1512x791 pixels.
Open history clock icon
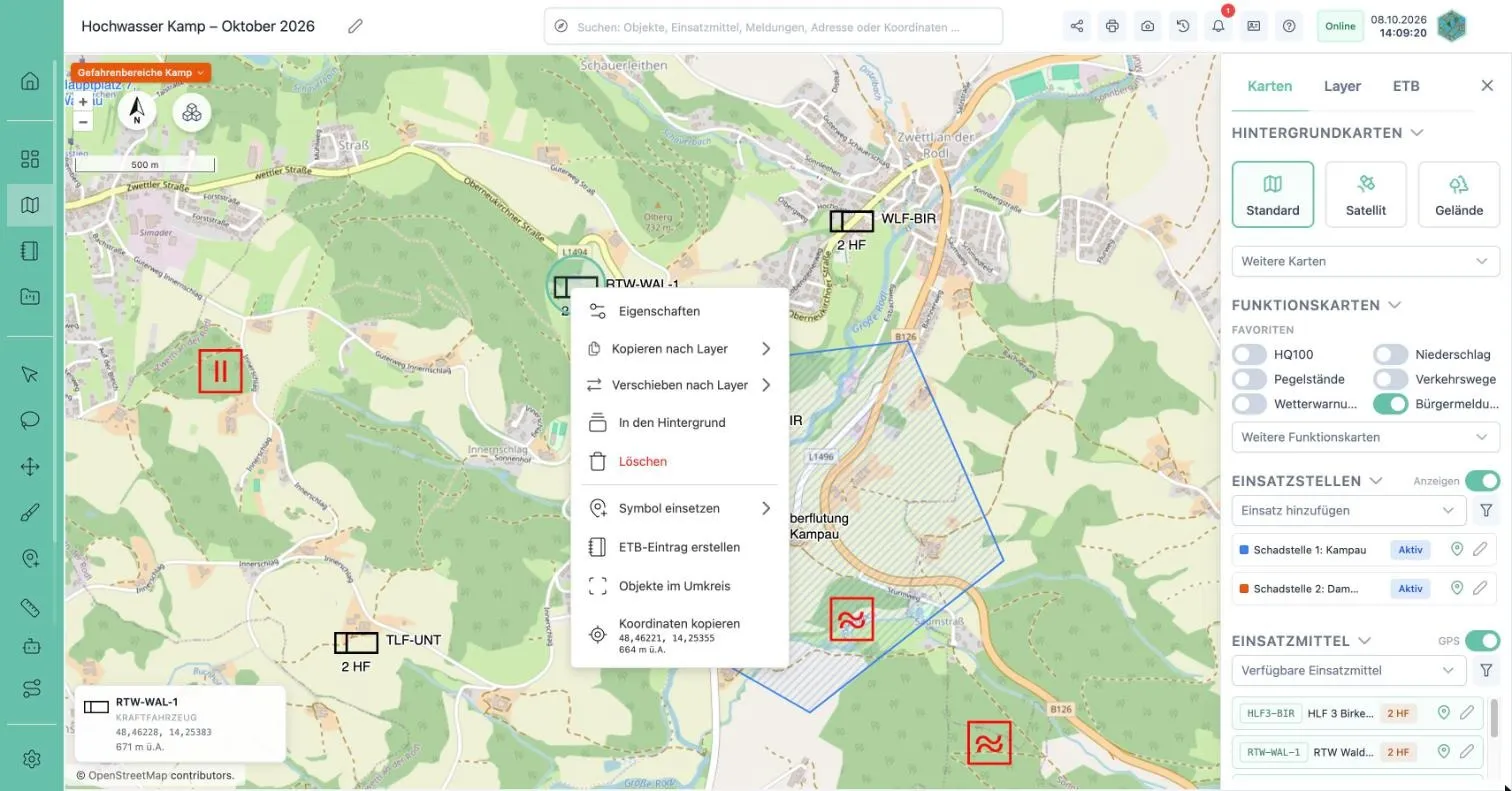coord(1183,26)
